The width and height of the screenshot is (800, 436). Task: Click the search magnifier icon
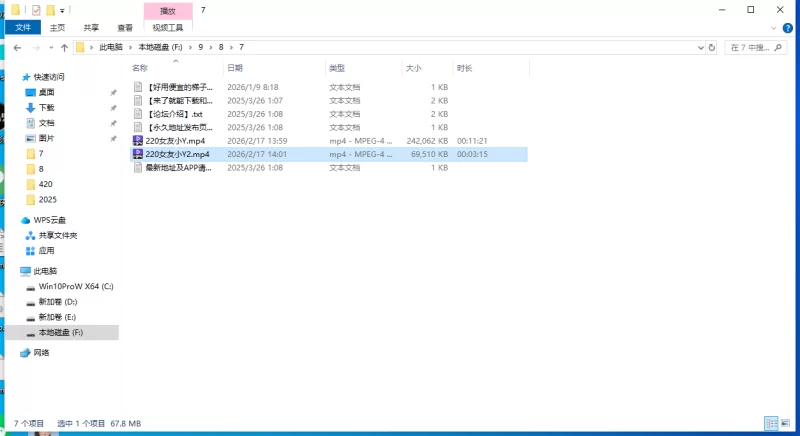778,47
